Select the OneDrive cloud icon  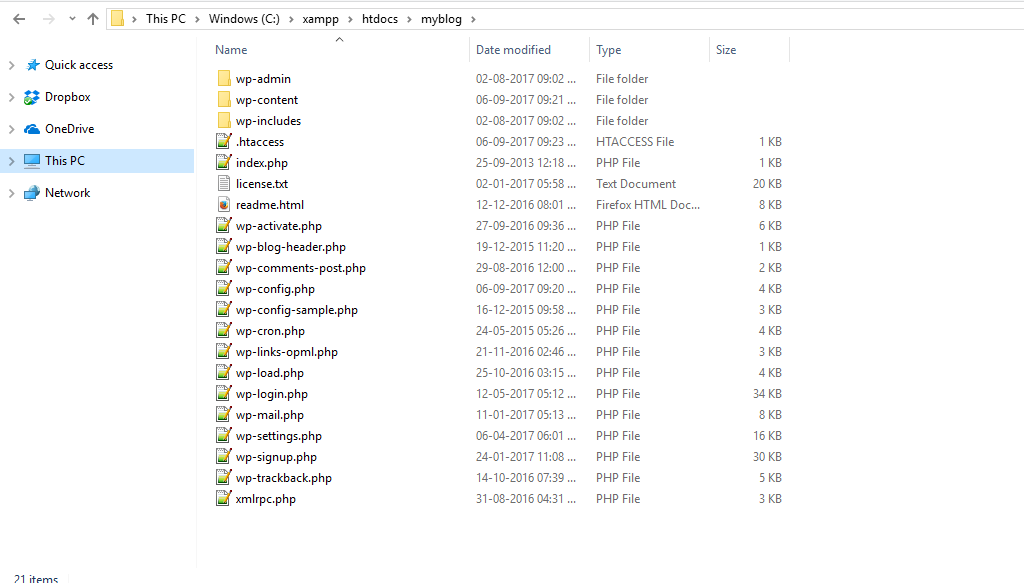tap(31, 129)
